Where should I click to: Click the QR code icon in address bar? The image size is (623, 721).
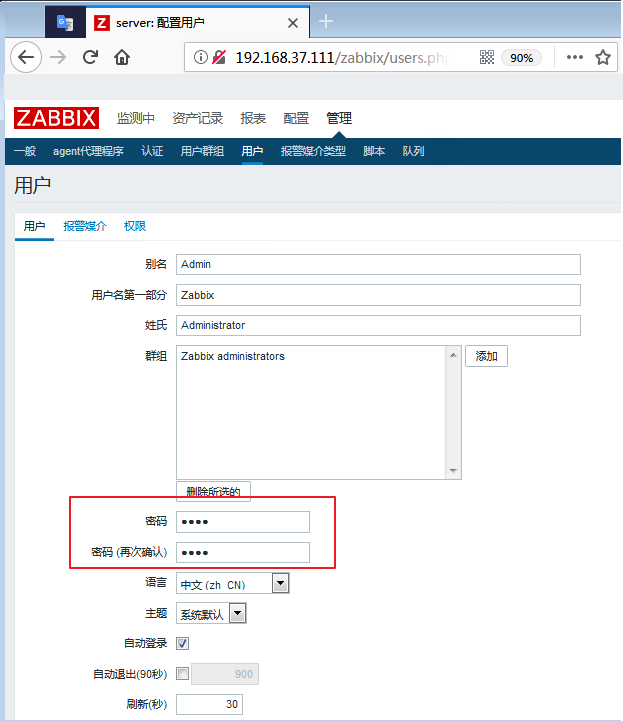click(487, 57)
